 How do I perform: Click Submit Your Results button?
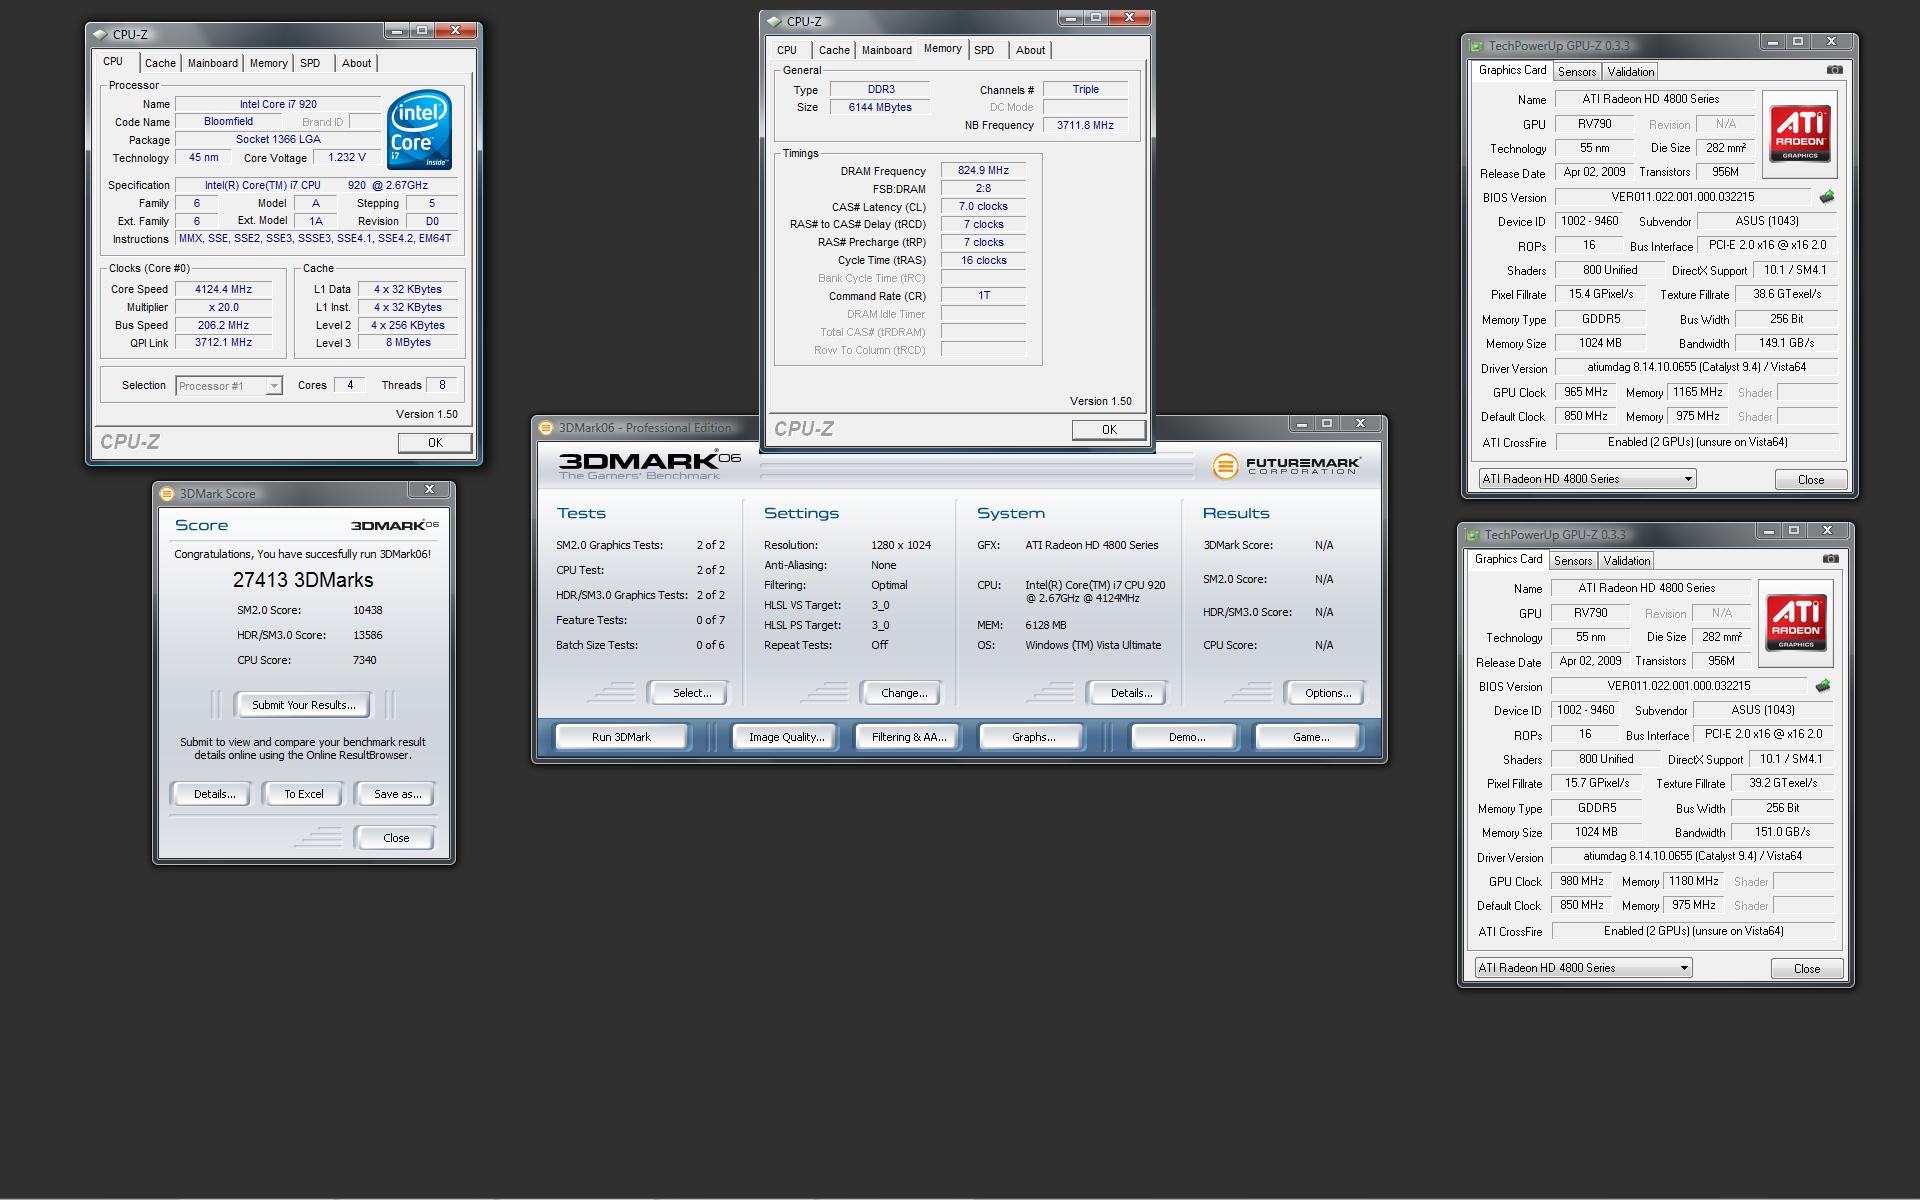tap(303, 705)
